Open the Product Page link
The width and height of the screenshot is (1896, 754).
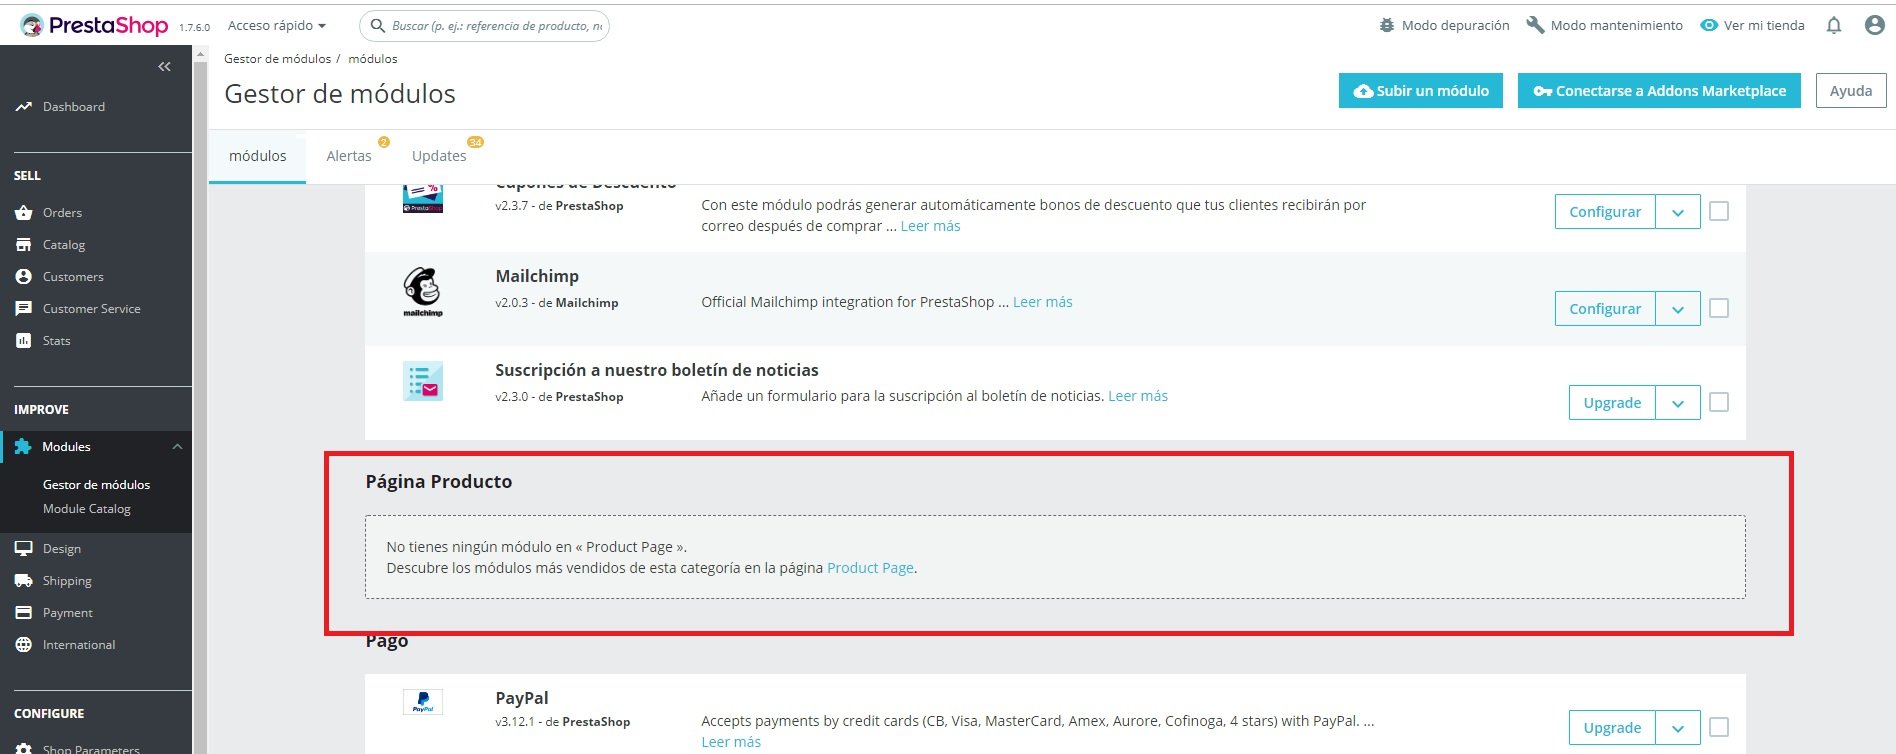(870, 568)
